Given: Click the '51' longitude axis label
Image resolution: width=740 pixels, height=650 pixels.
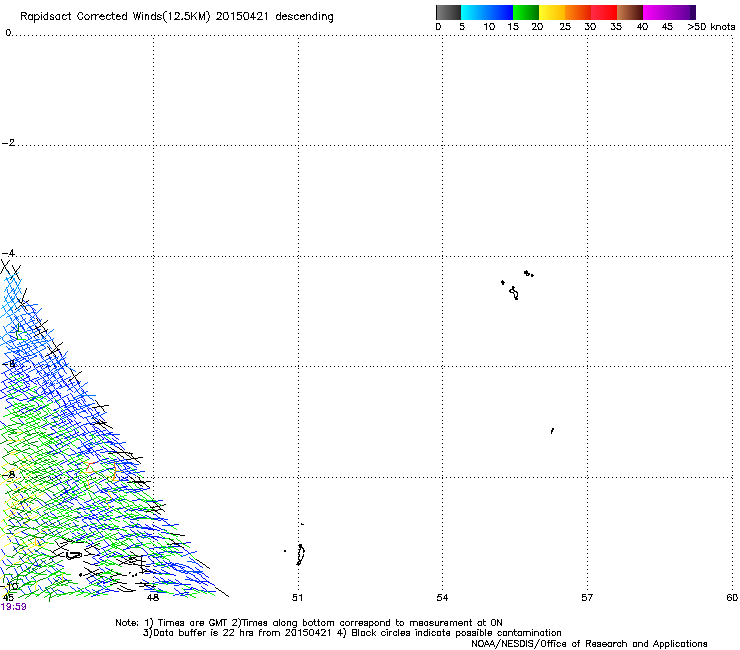Looking at the screenshot, I should (297, 598).
